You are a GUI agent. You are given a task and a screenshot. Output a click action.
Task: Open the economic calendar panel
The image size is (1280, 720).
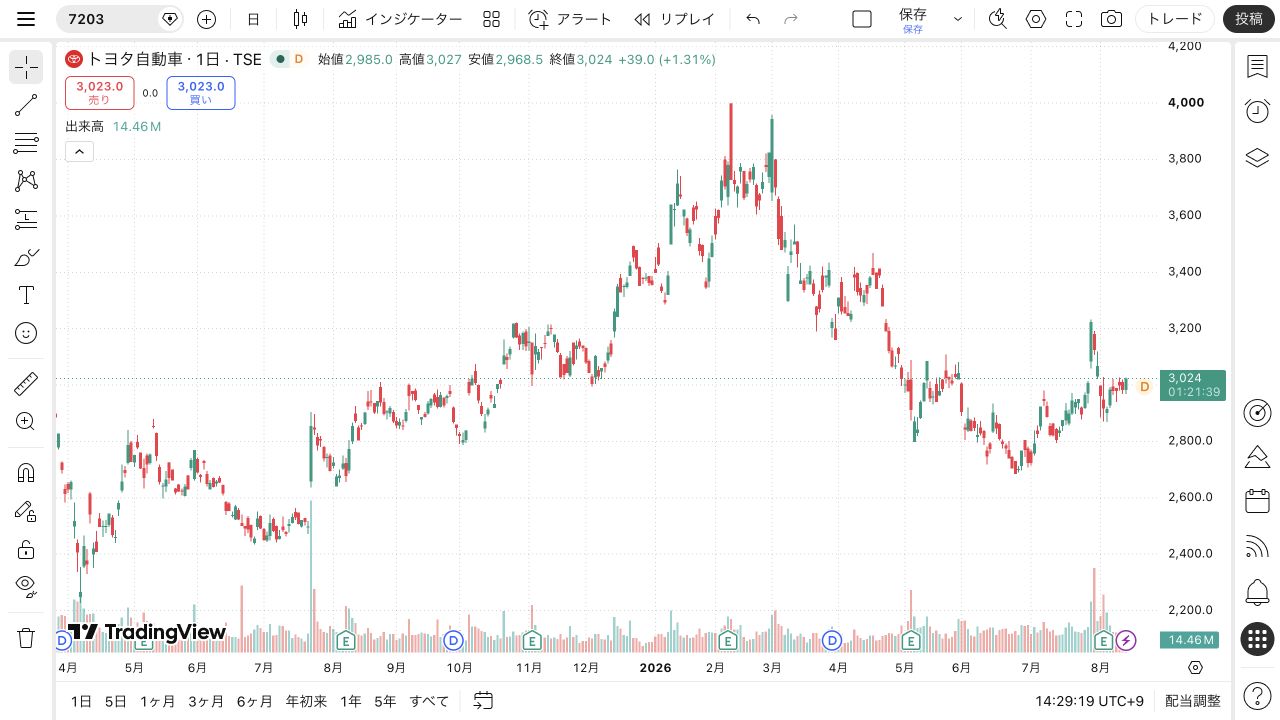tap(1257, 501)
